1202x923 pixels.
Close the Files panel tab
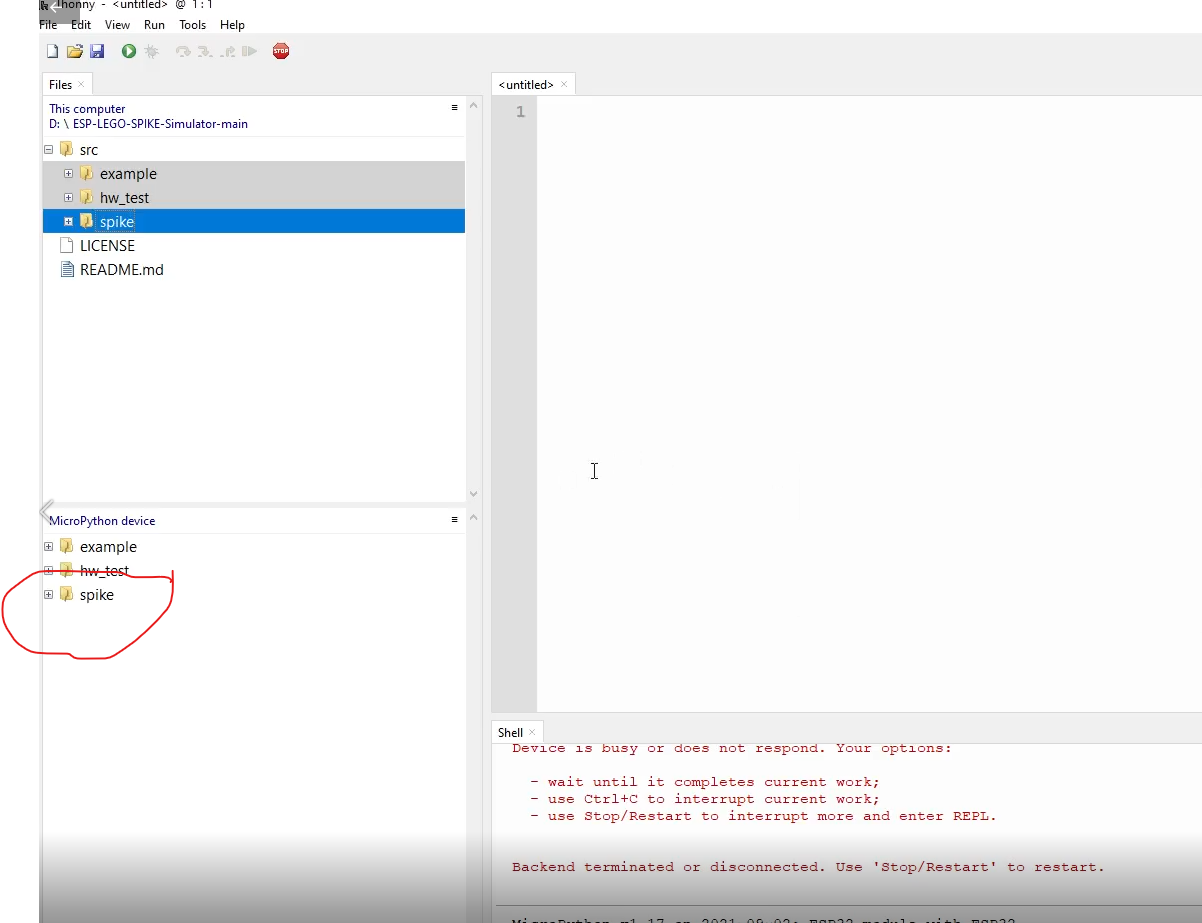(x=81, y=85)
